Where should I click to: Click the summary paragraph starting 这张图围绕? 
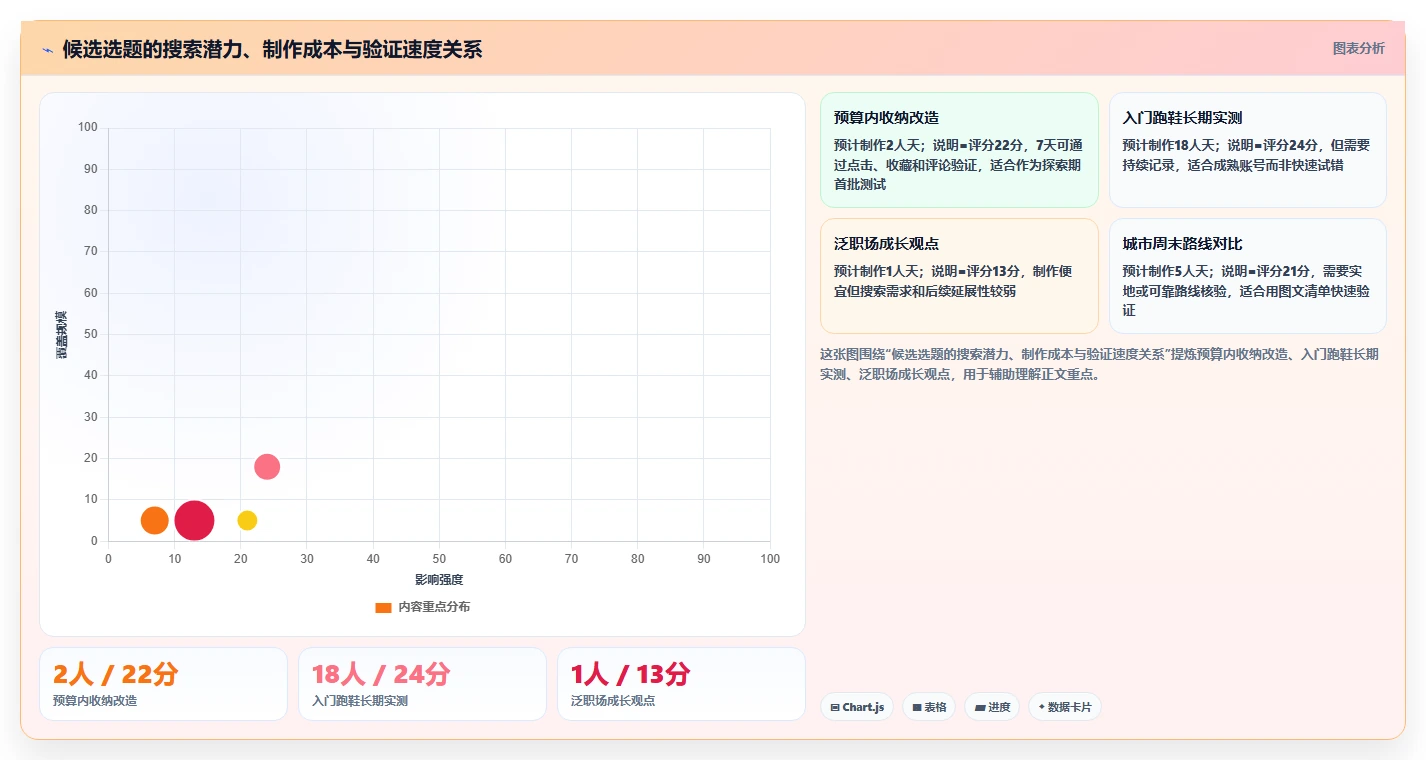click(x=1099, y=364)
